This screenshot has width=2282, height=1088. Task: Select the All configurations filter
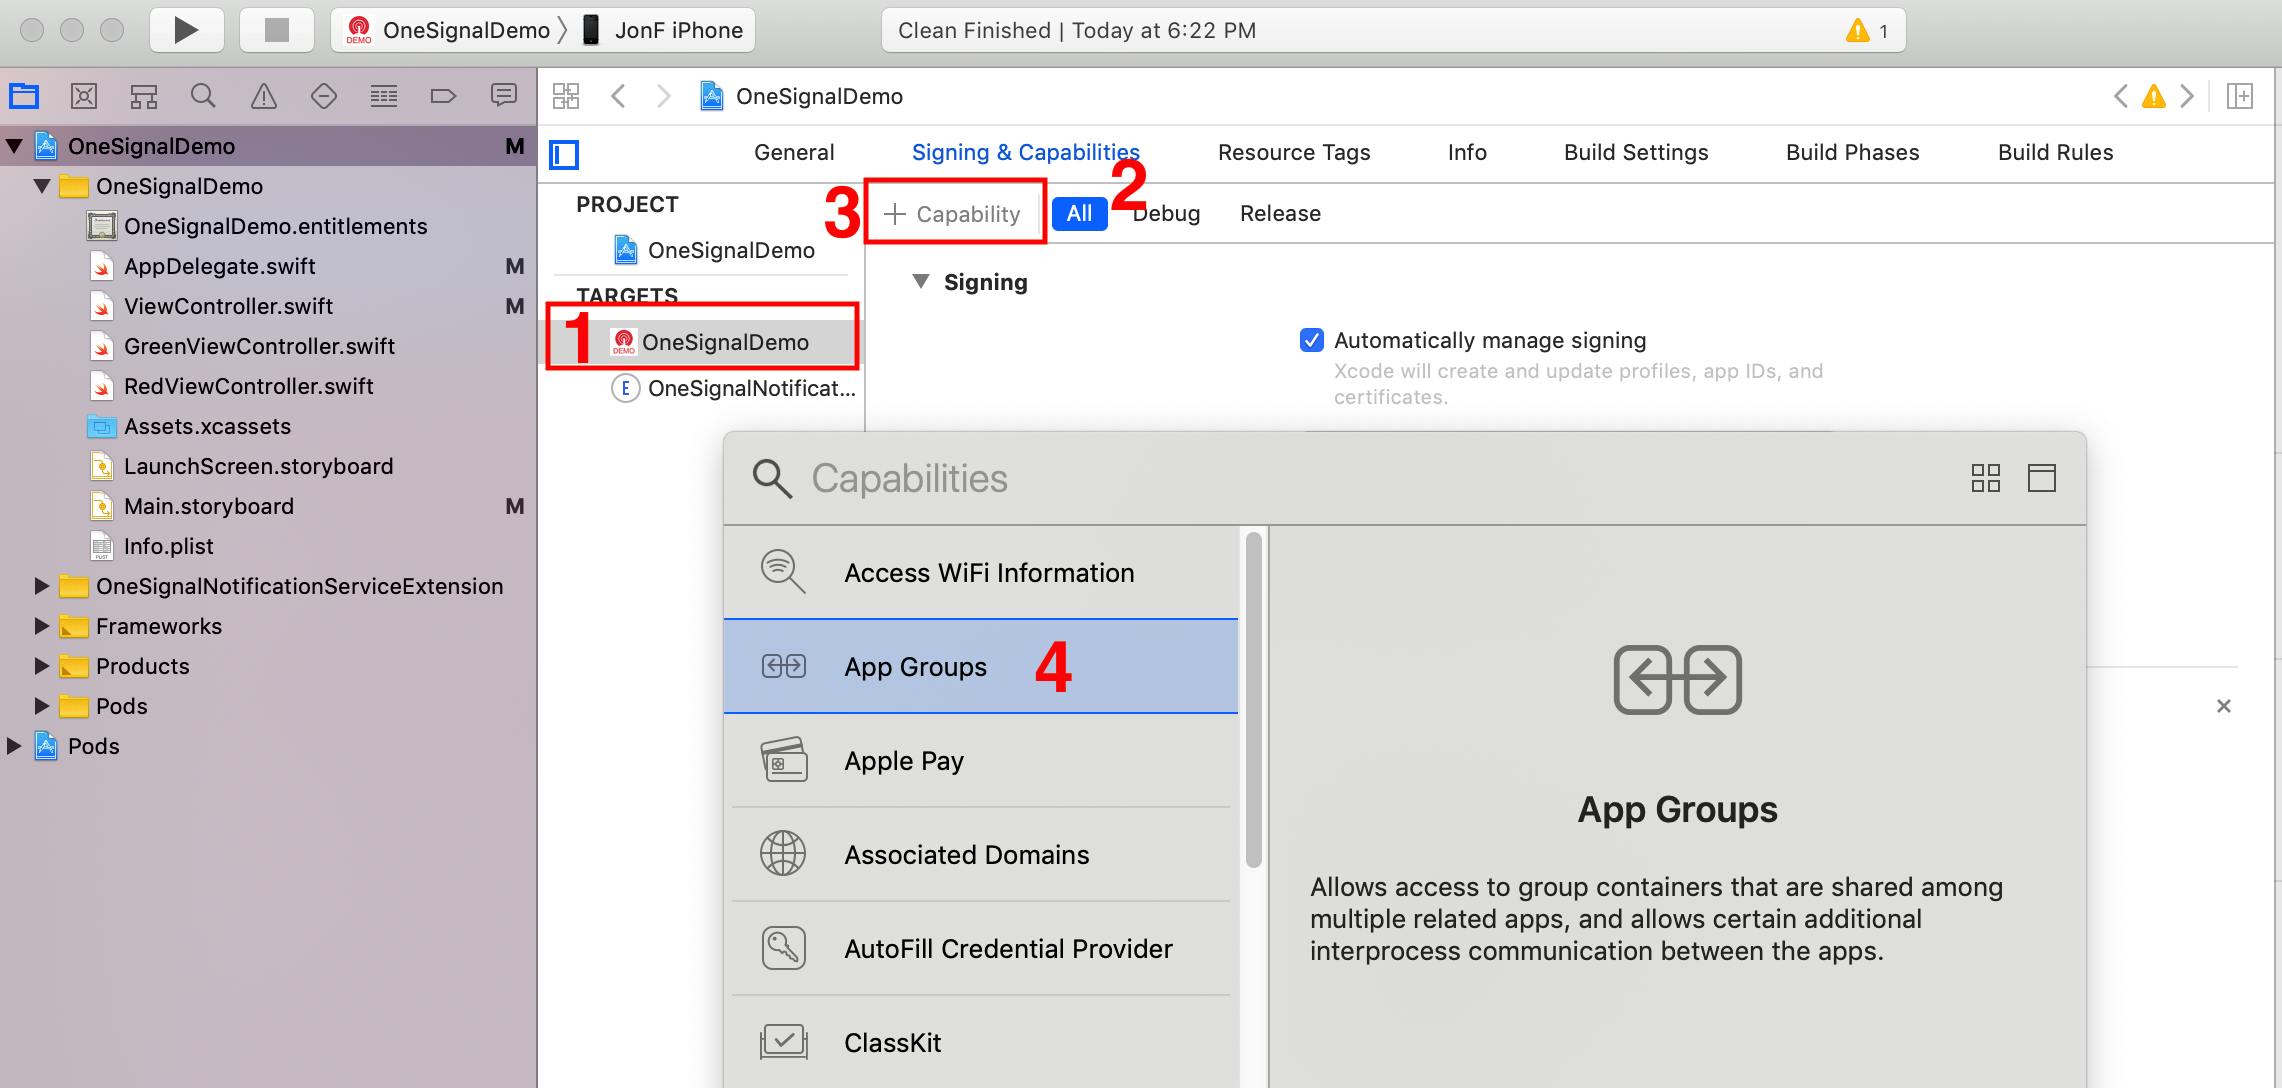[1079, 213]
